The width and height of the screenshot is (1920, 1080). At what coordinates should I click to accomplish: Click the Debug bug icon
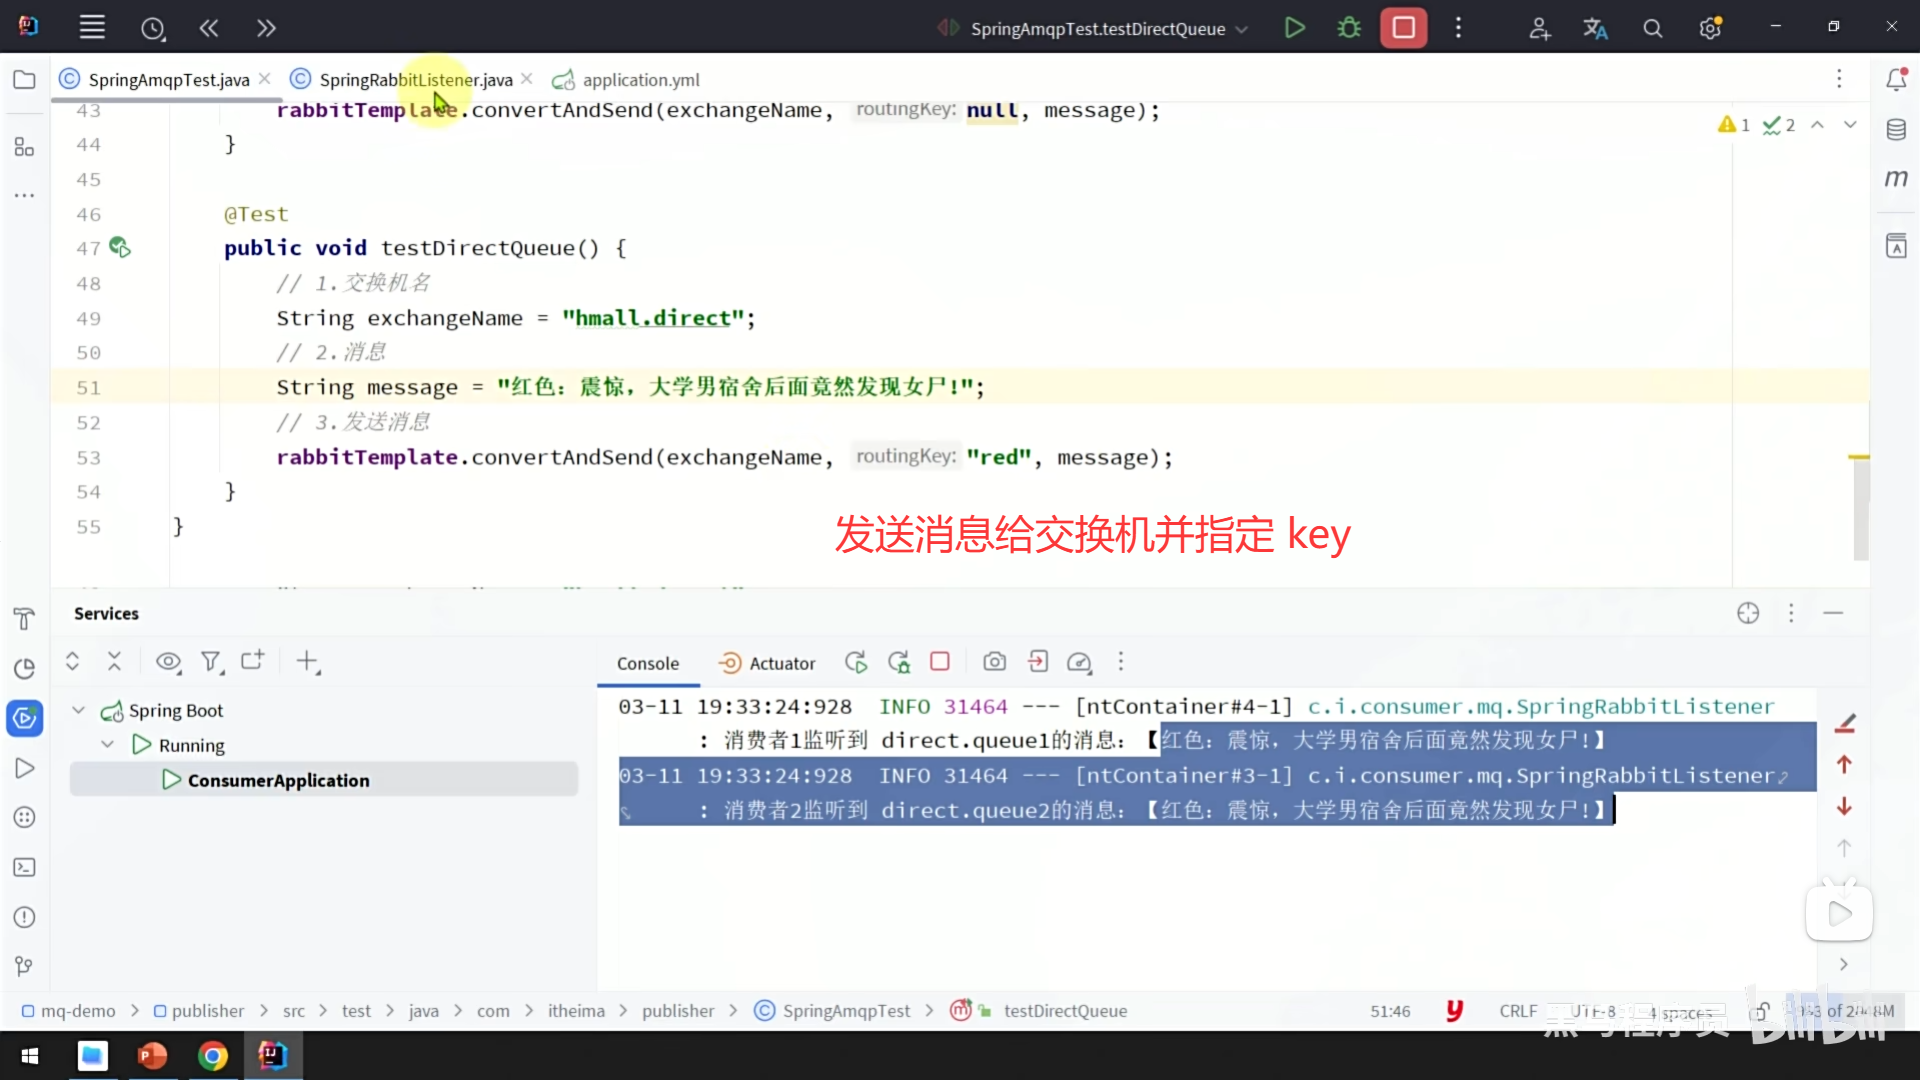(x=1349, y=28)
